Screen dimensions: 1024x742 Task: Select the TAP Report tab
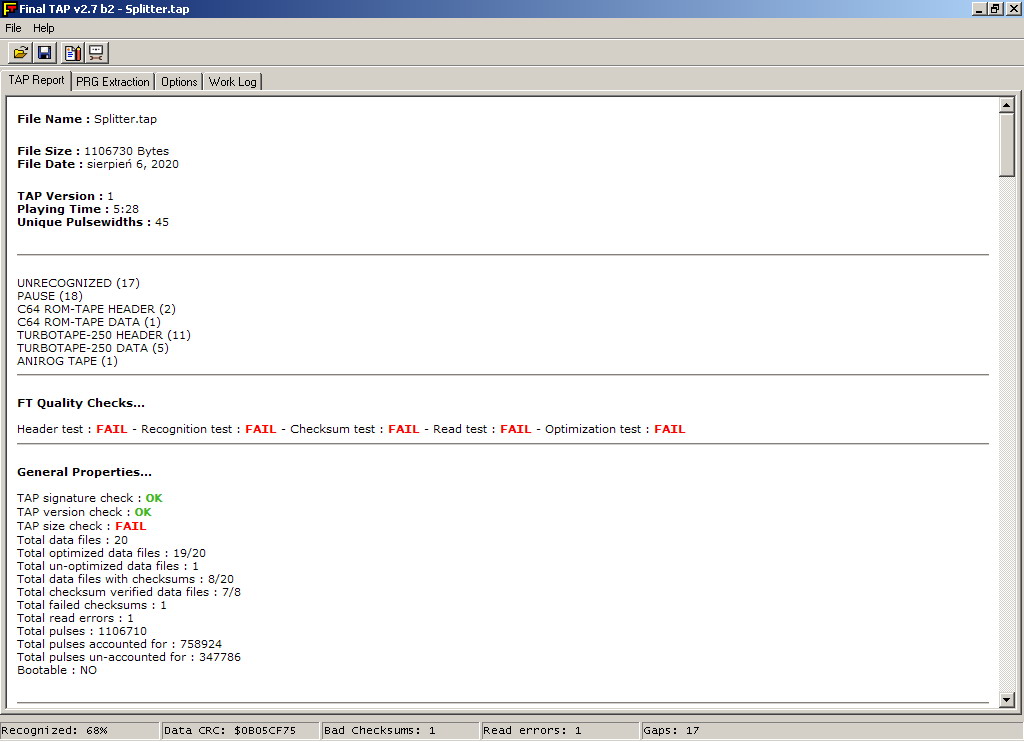36,80
